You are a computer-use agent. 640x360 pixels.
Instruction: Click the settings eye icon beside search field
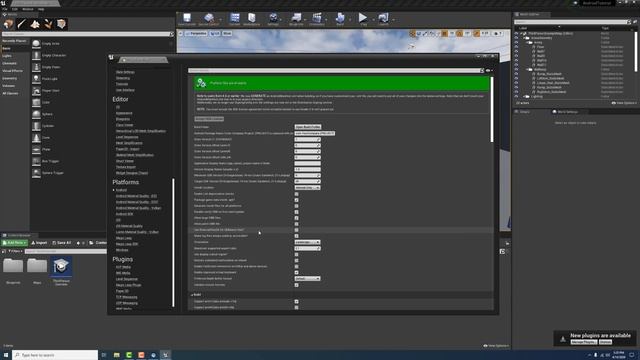click(x=488, y=71)
